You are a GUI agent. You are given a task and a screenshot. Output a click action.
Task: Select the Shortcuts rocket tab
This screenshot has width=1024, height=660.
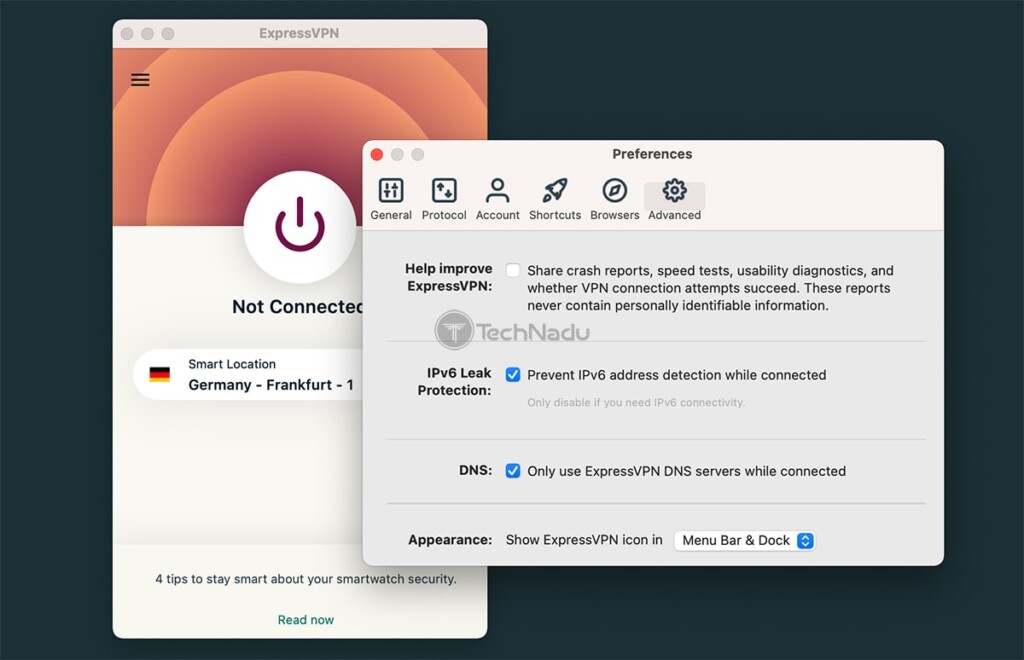coord(554,199)
